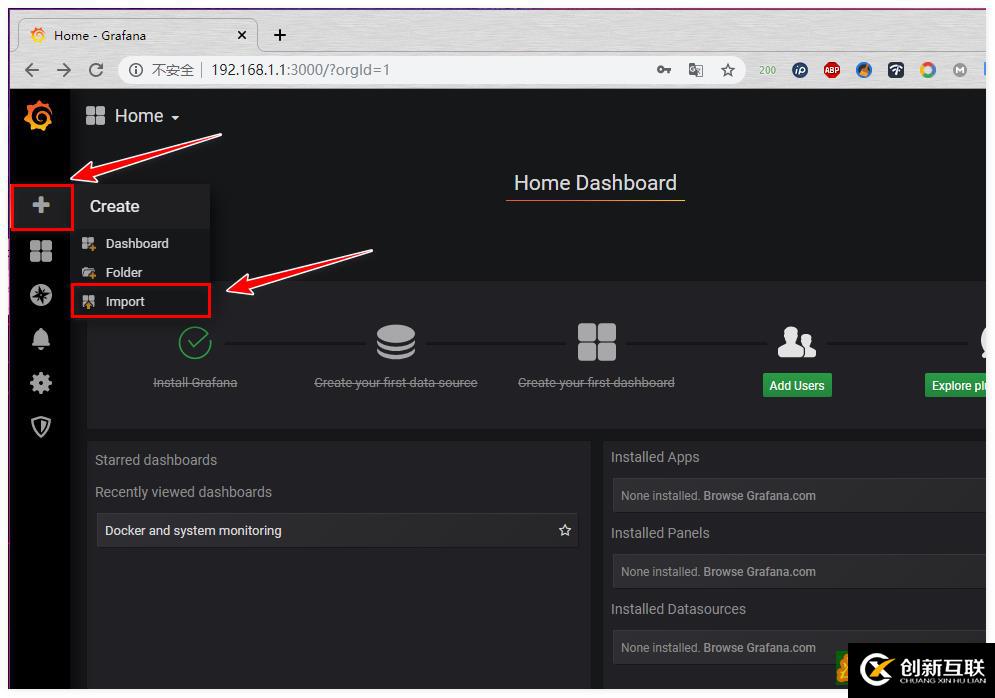This screenshot has height=698, width=995.
Task: Open the Alerting bell sidebar icon
Action: point(41,339)
